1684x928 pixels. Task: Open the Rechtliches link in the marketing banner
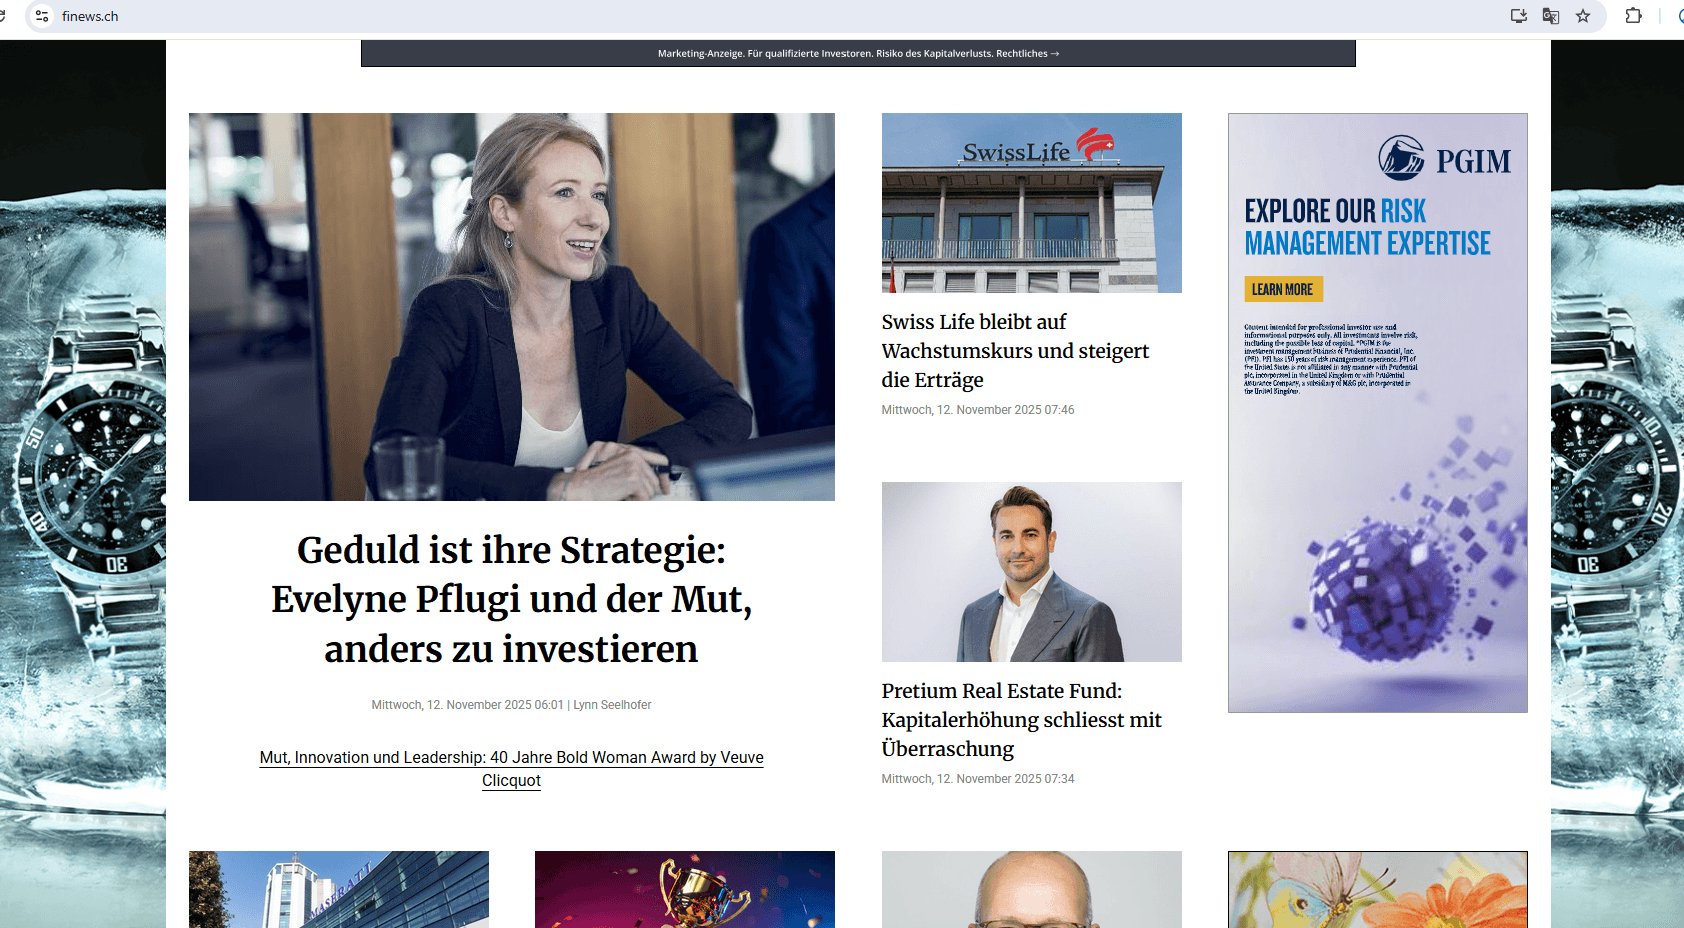(1024, 53)
